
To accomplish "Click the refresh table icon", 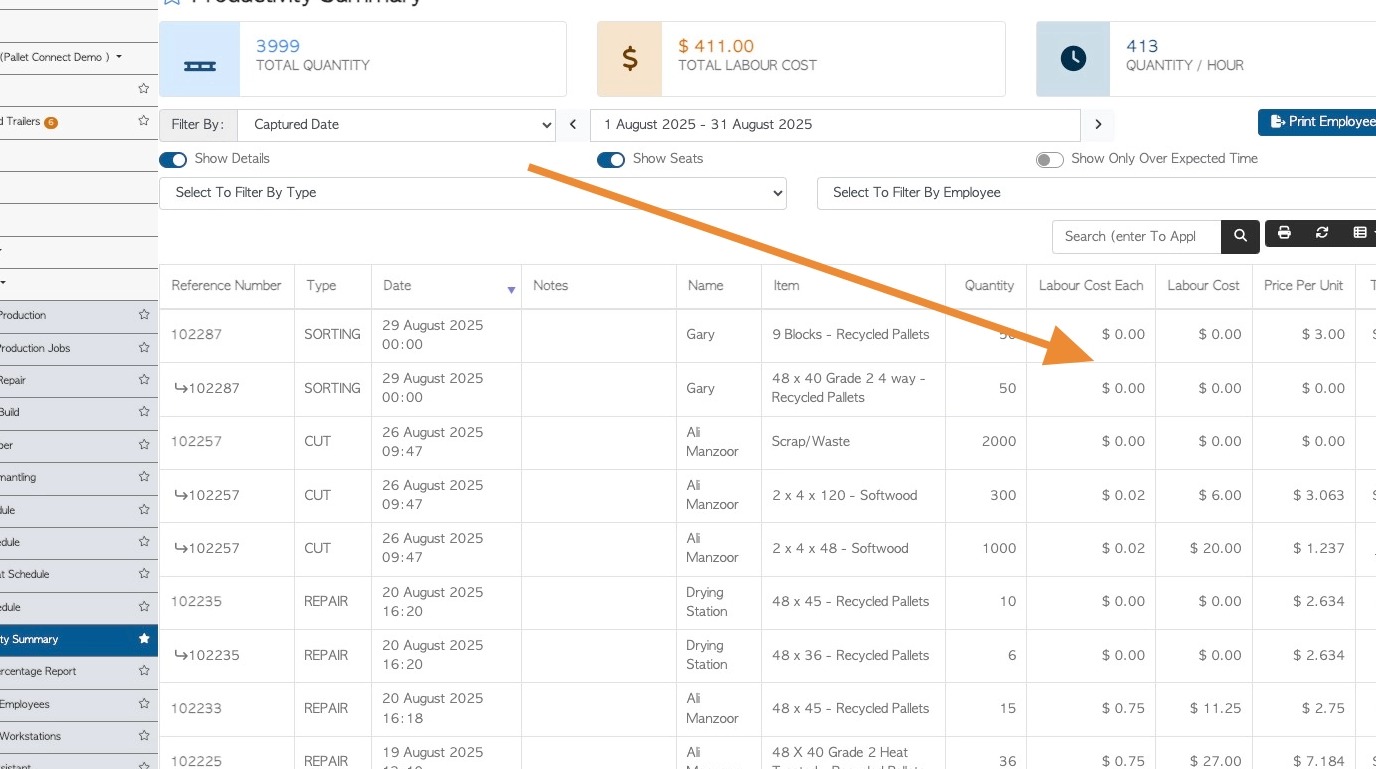I will (x=1322, y=233).
